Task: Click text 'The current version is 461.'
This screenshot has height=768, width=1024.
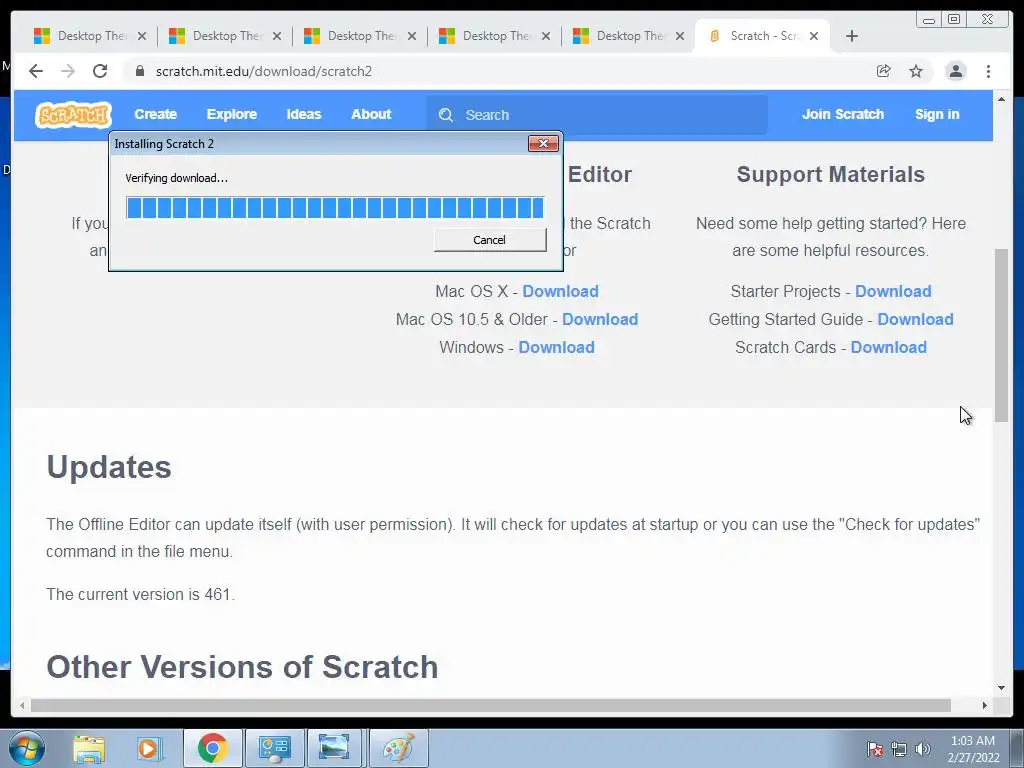Action: 140,594
